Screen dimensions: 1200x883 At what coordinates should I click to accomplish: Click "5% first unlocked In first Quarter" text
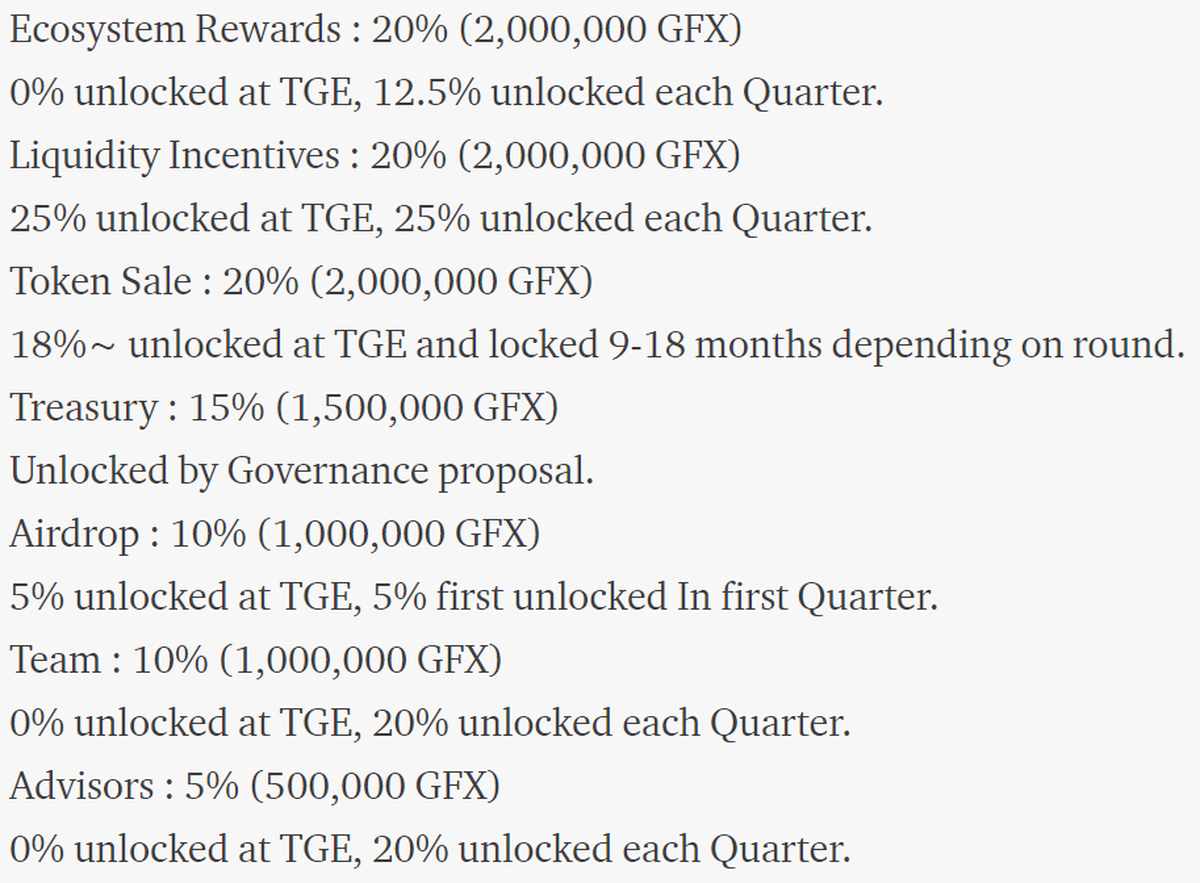click(655, 597)
